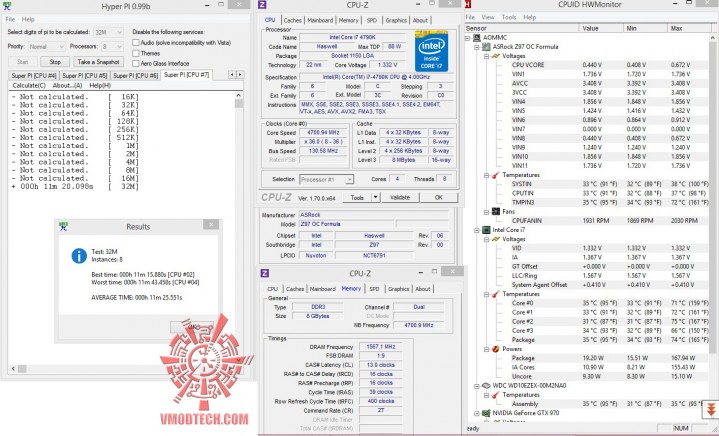Screen dimensions: 719x436
Task: Click the DRAM Frequency value field
Action: (x=381, y=347)
